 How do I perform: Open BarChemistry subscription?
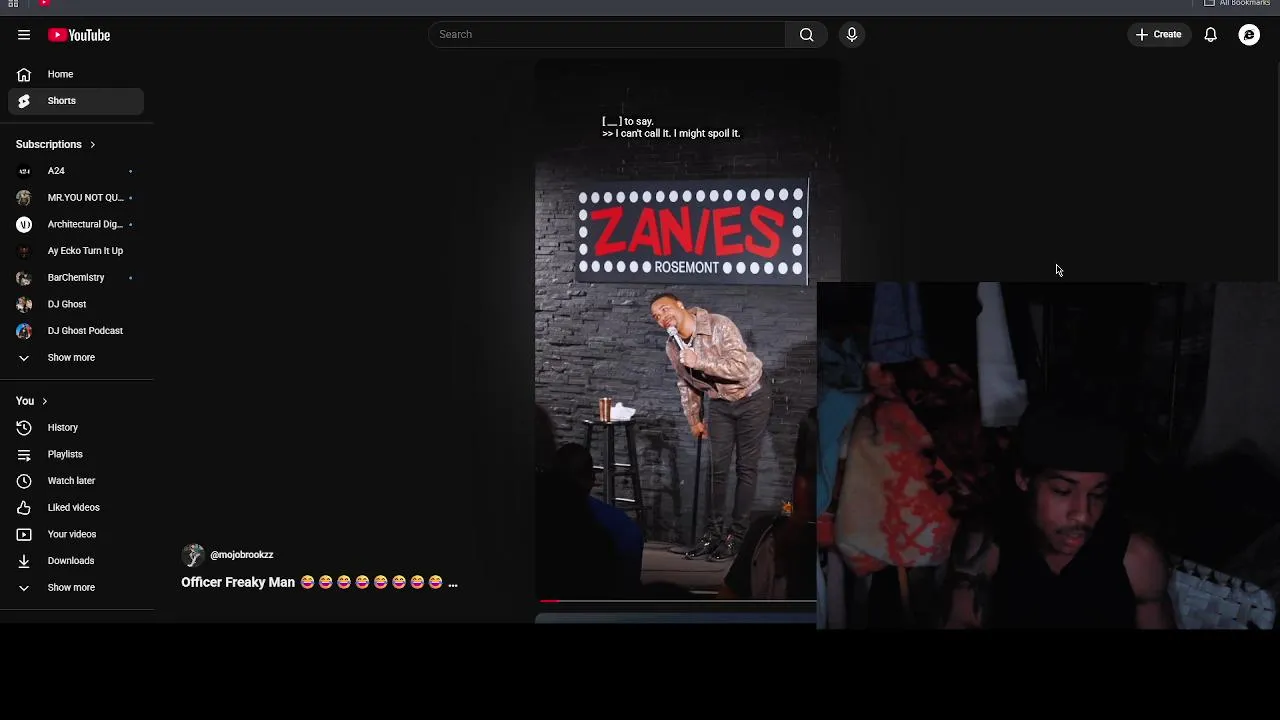coord(76,278)
